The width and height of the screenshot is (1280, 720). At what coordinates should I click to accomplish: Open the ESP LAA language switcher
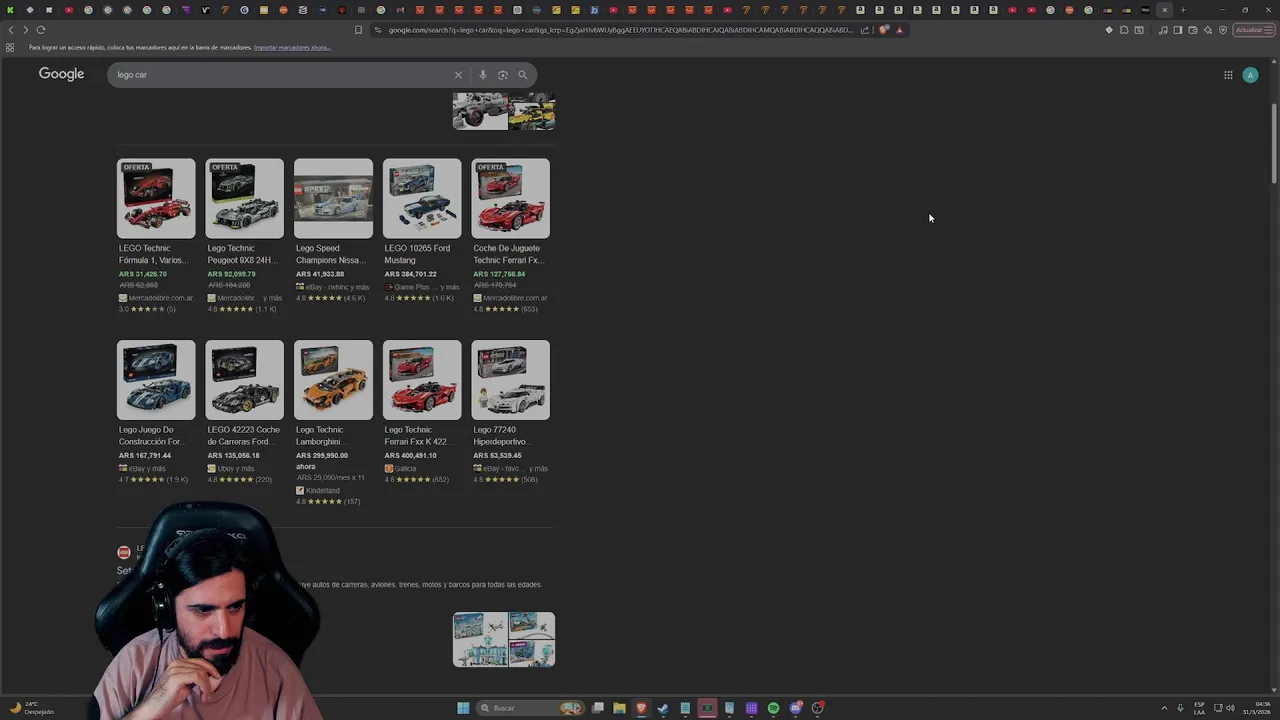click(1200, 708)
